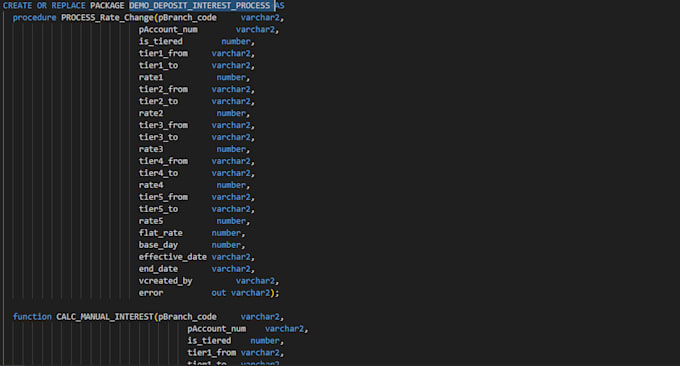Click the procedure keyword

[x=34, y=18]
